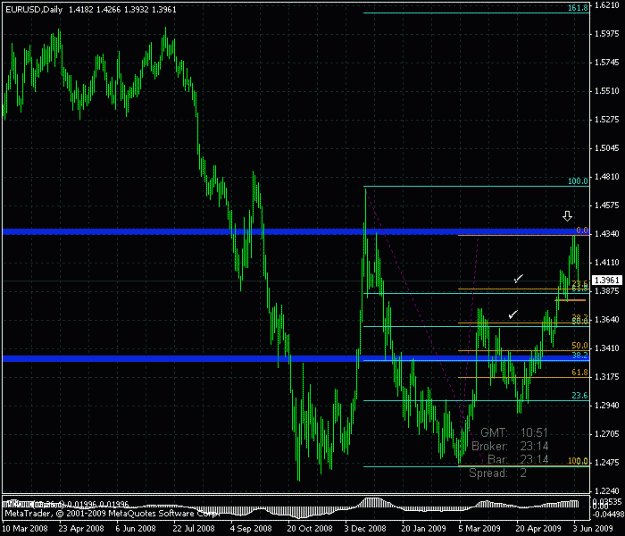The height and width of the screenshot is (536, 625).
Task: Click the cyan 100.0 Fibonacci label
Action: (x=578, y=181)
